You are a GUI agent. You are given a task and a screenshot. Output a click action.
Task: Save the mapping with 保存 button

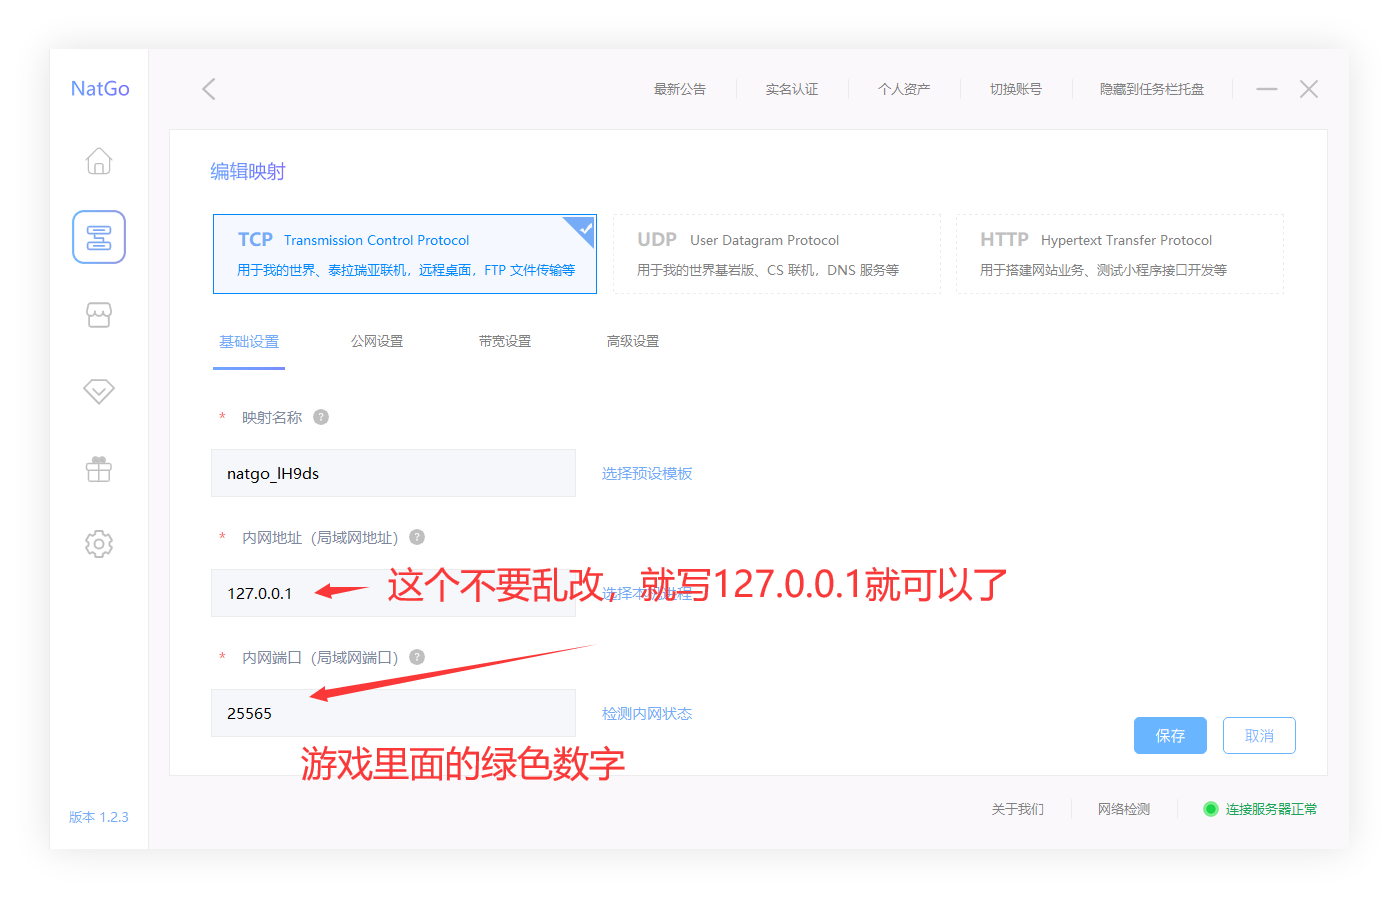1170,735
